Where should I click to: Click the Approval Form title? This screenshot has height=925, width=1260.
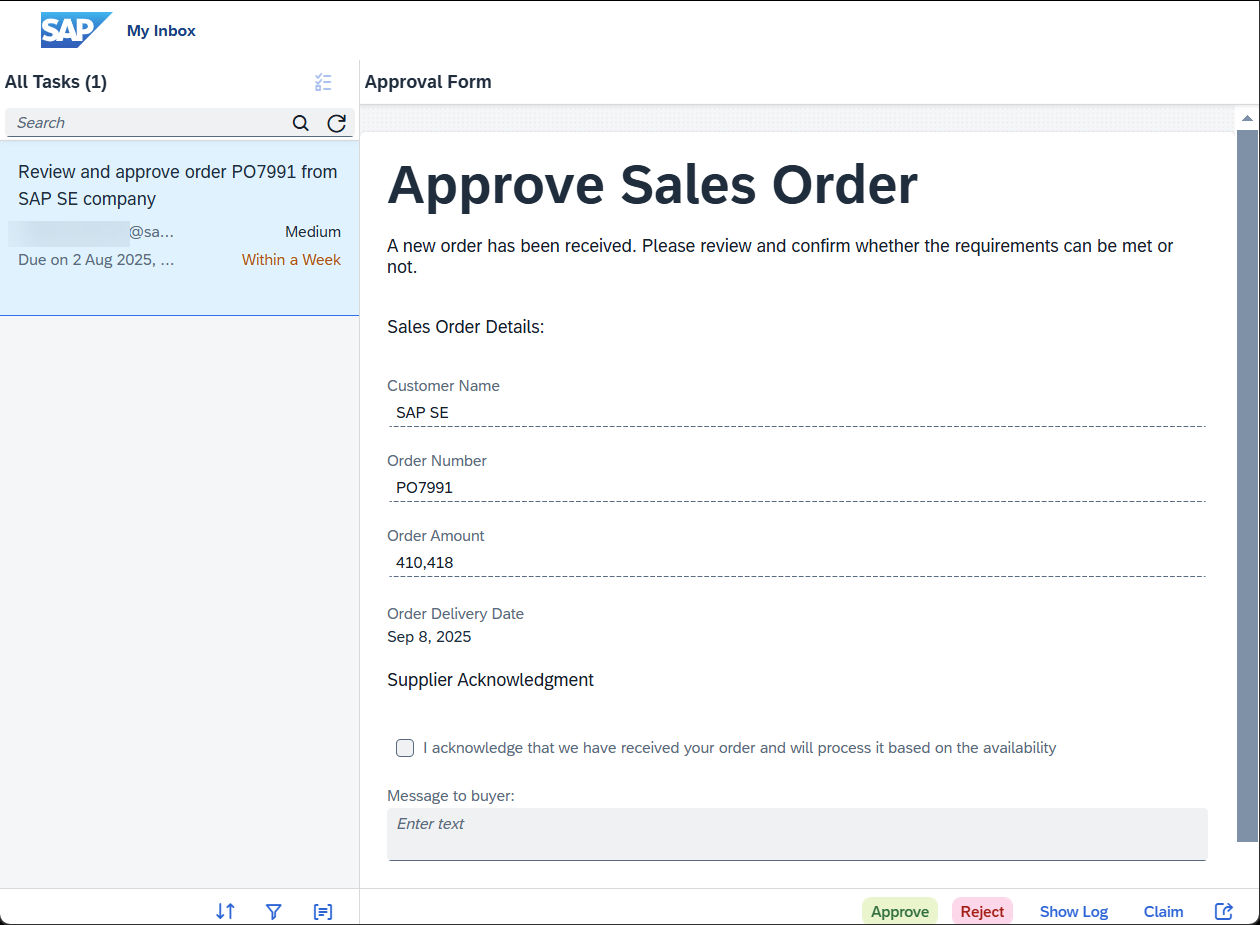[x=428, y=82]
